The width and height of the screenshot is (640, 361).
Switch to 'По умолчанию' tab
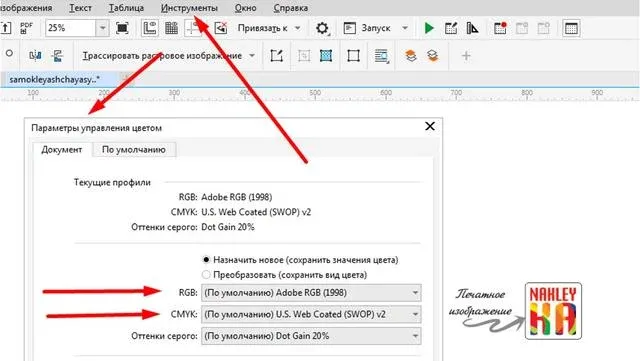pyautogui.click(x=134, y=149)
